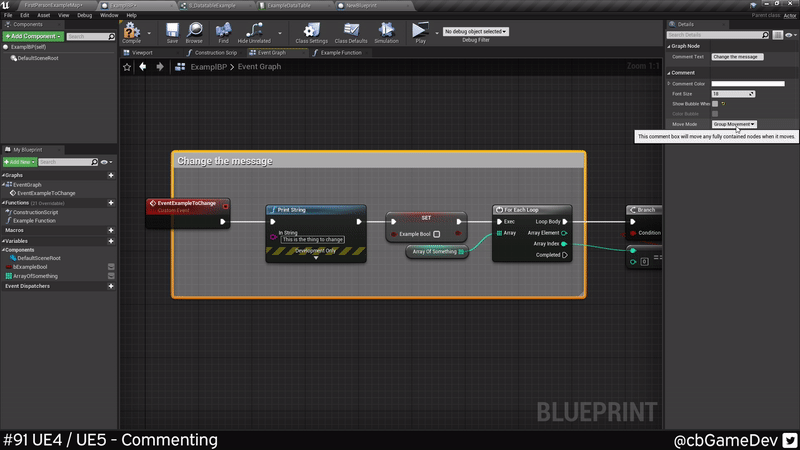800x450 pixels.
Task: Start Simulation mode
Action: (386, 33)
